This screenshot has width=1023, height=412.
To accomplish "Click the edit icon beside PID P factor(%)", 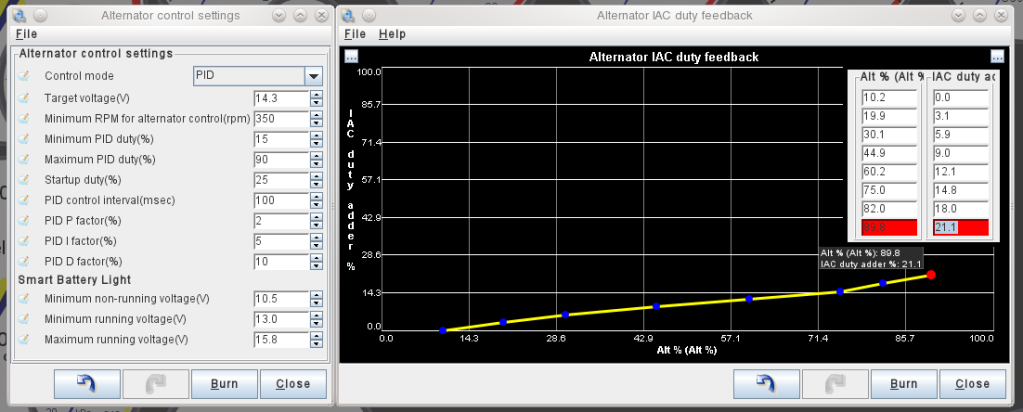I will [x=23, y=221].
